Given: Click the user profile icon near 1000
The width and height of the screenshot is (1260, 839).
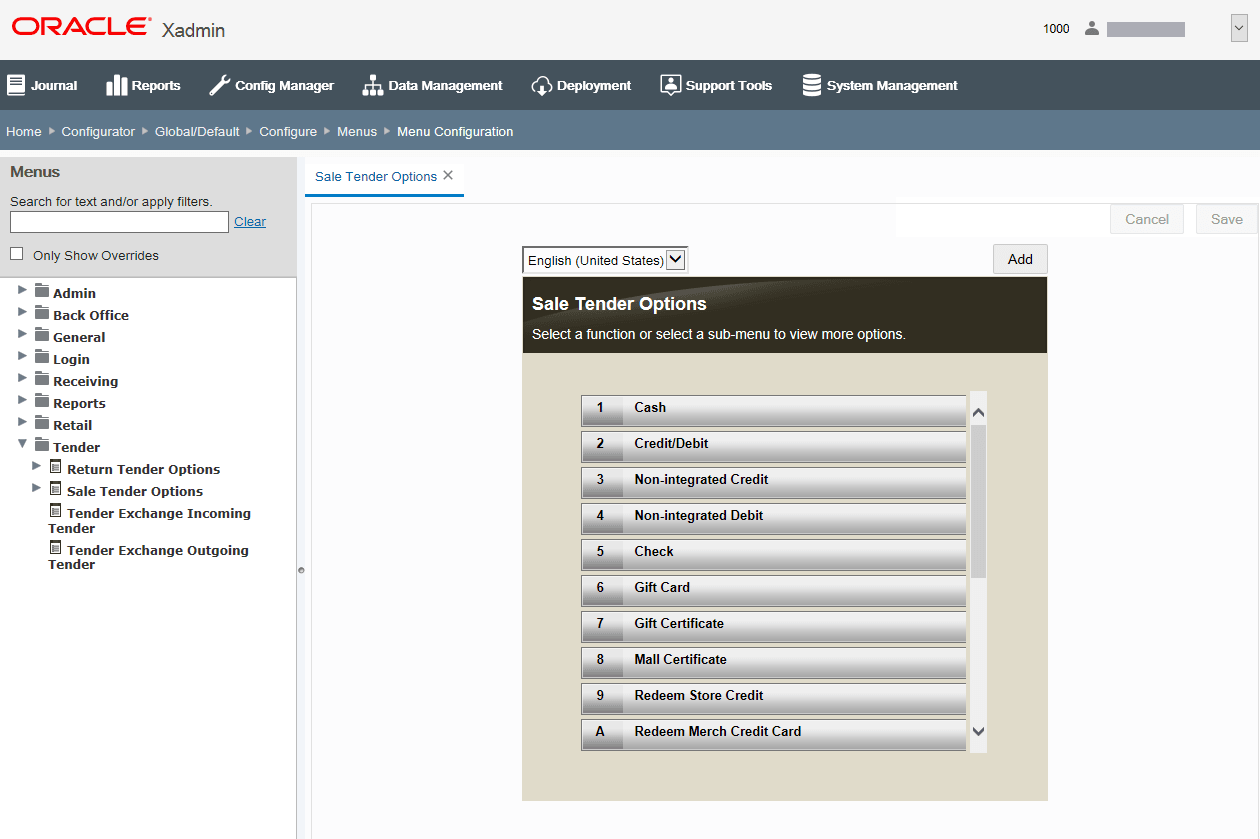Looking at the screenshot, I should (1091, 28).
